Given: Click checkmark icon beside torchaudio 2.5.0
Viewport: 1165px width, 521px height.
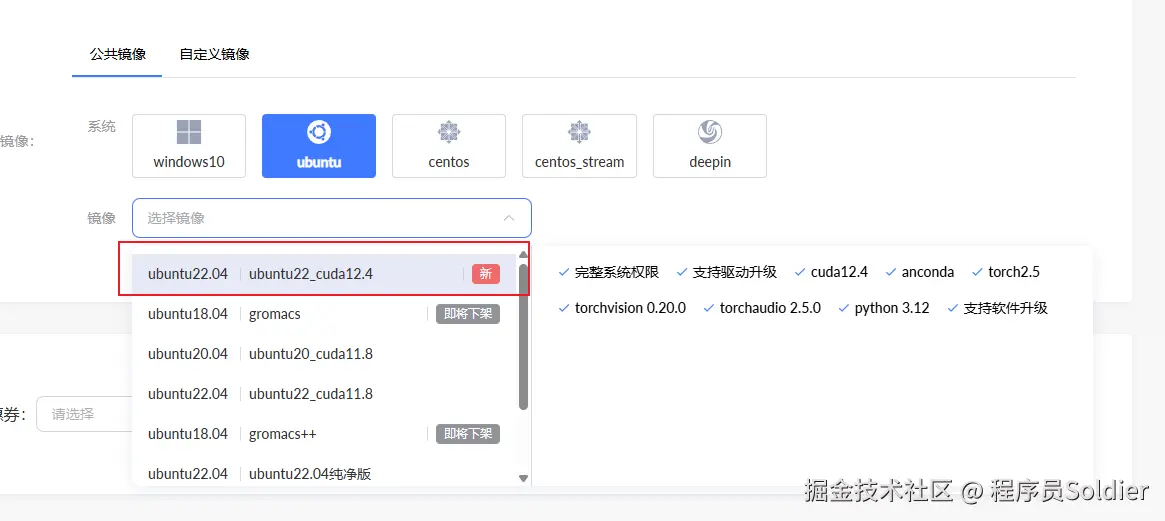Looking at the screenshot, I should (x=708, y=308).
